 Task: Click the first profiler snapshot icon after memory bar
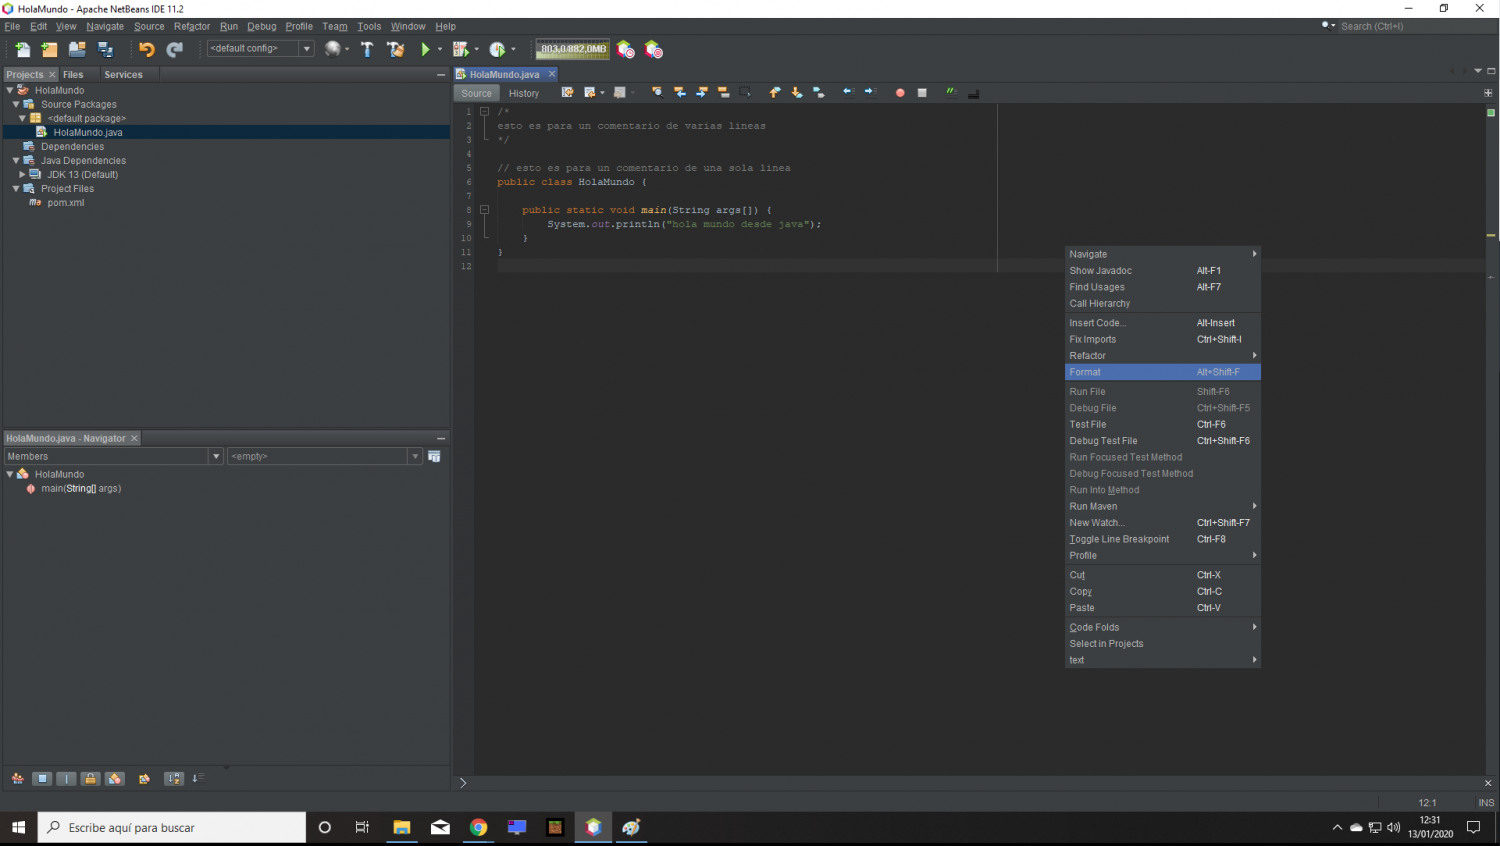point(625,49)
